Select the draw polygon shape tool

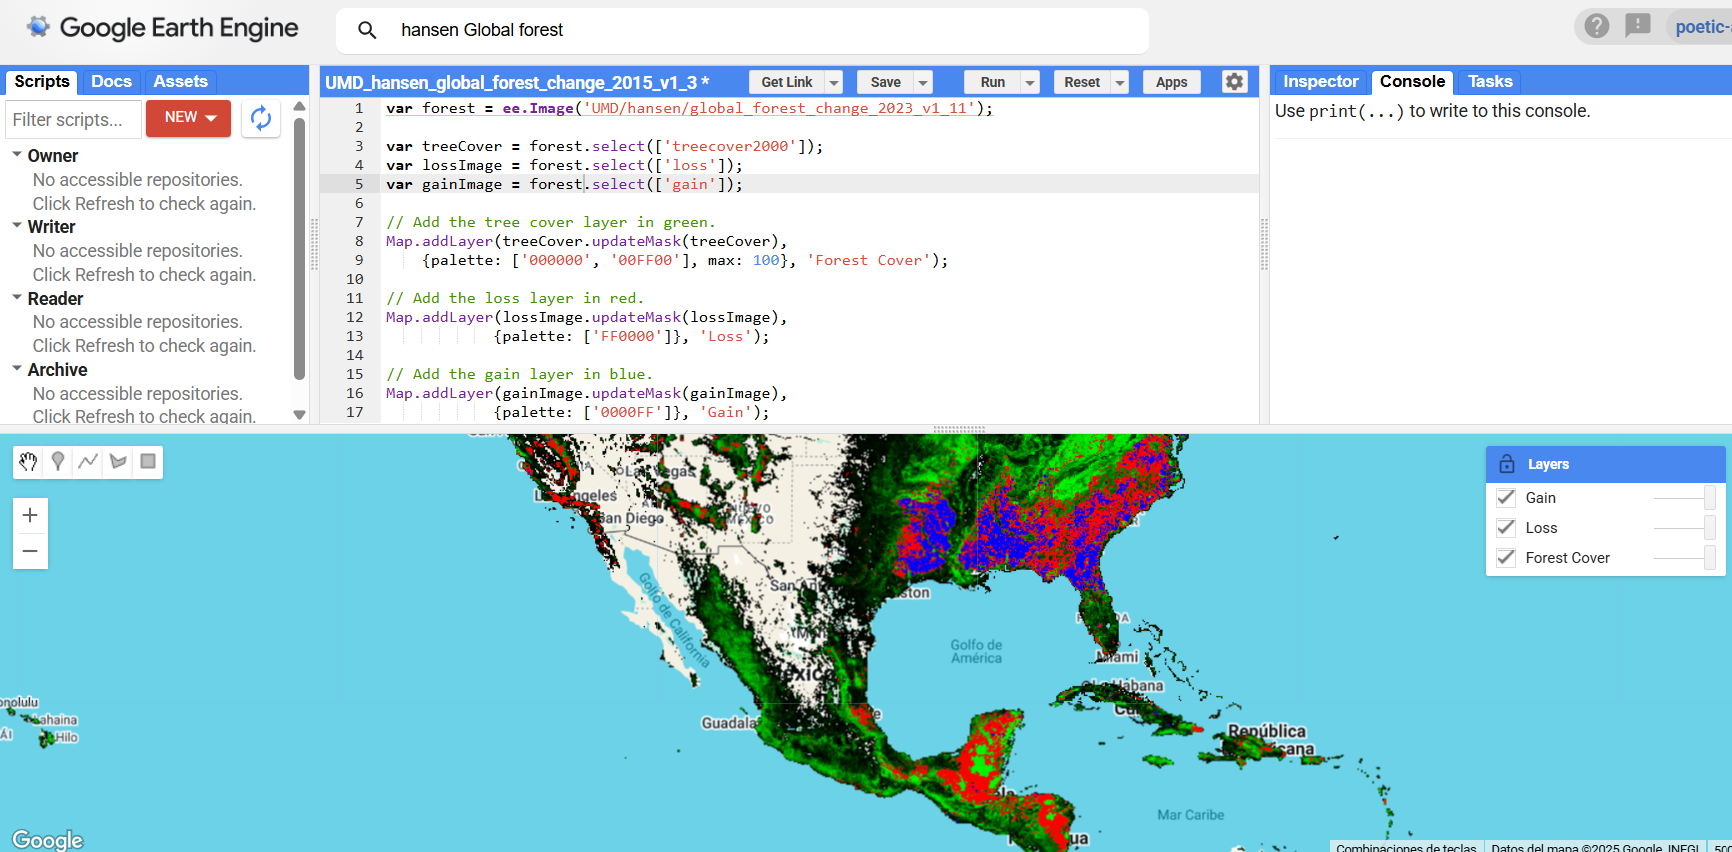[x=118, y=461]
